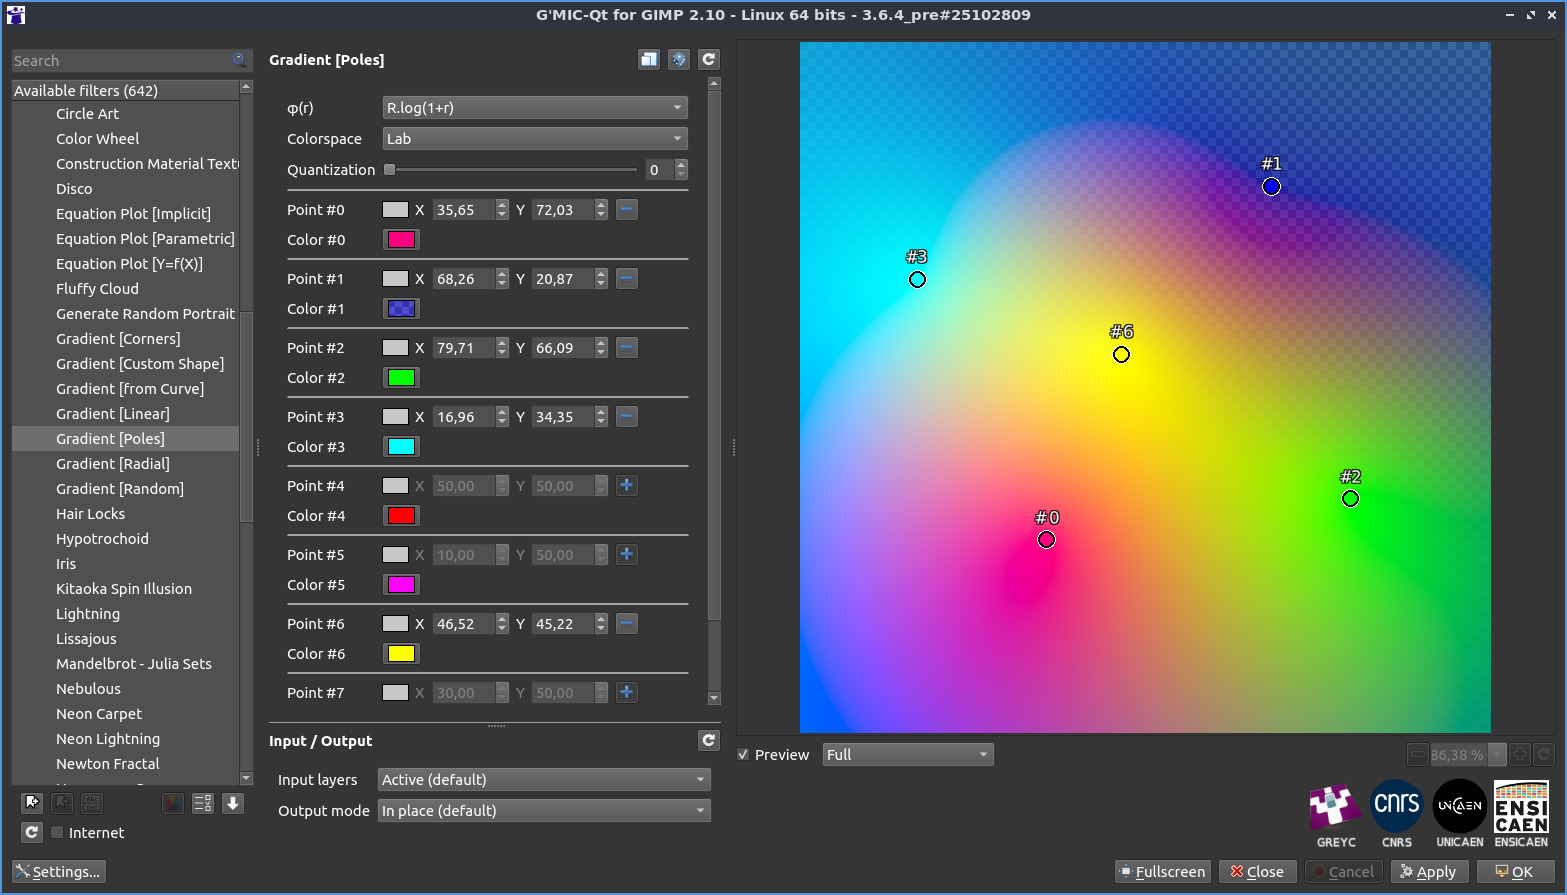Remove Point #2 with its minus button
The height and width of the screenshot is (895, 1567).
tap(627, 348)
